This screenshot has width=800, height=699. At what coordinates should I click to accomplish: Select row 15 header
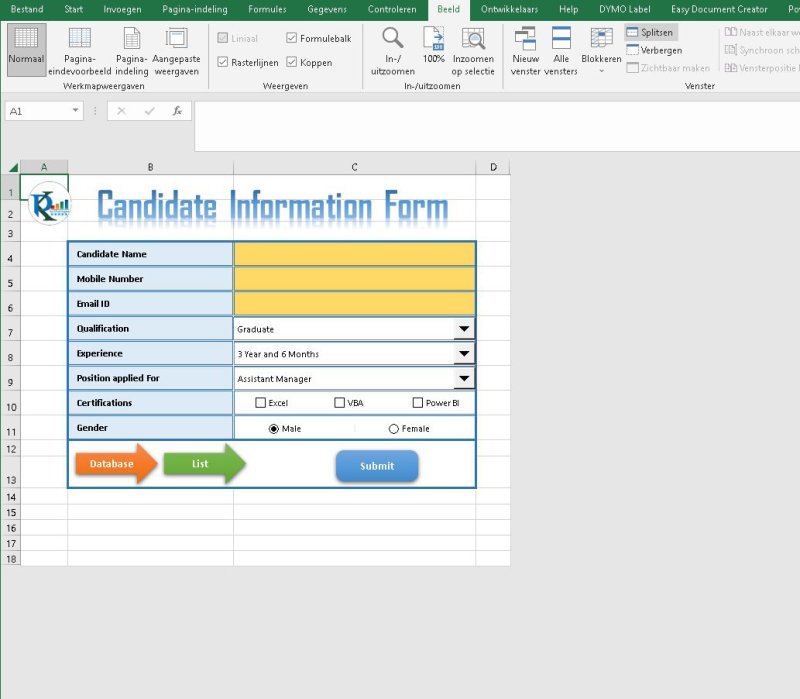click(x=11, y=512)
